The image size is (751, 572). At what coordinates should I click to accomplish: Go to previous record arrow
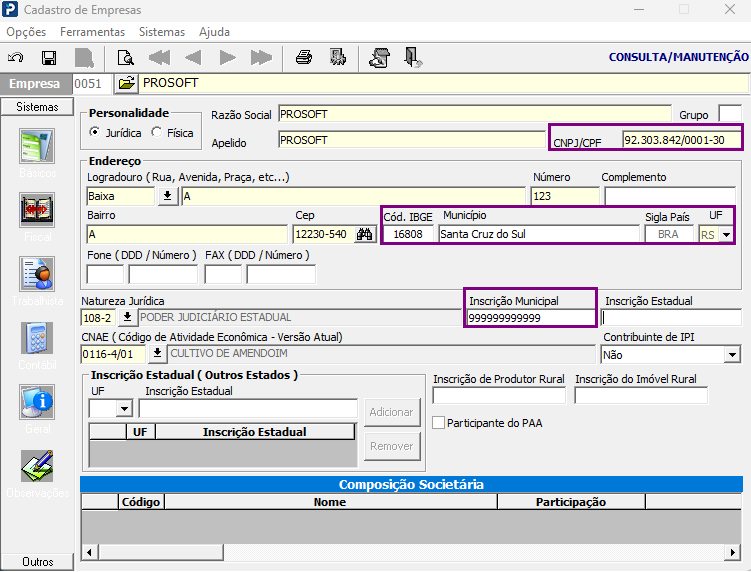(x=193, y=58)
